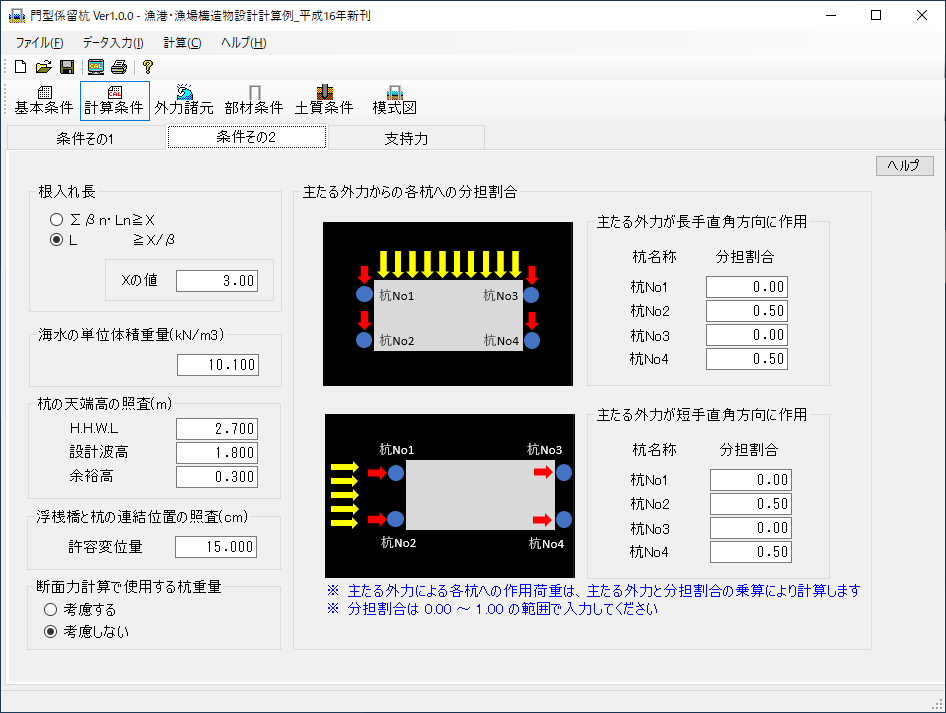Click the 余裕高 input field
Screen dimensions: 946x713
(217, 477)
